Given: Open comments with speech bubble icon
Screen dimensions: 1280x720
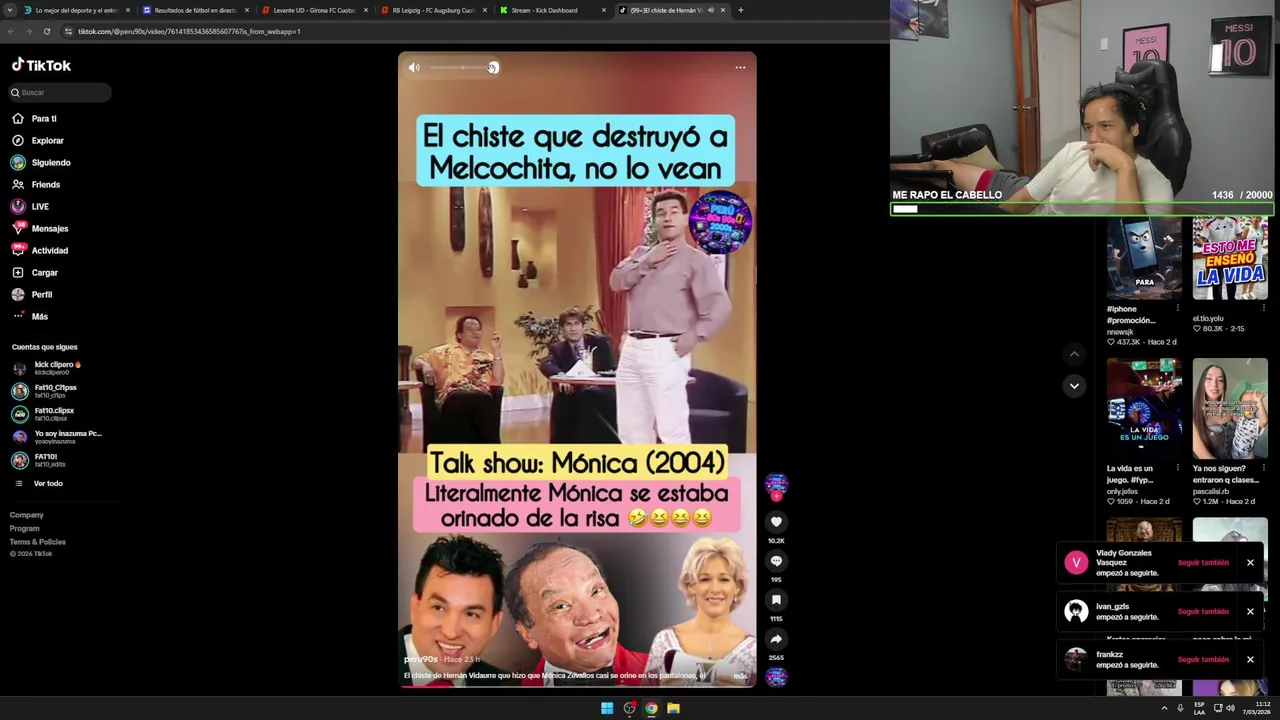Looking at the screenshot, I should [x=776, y=560].
